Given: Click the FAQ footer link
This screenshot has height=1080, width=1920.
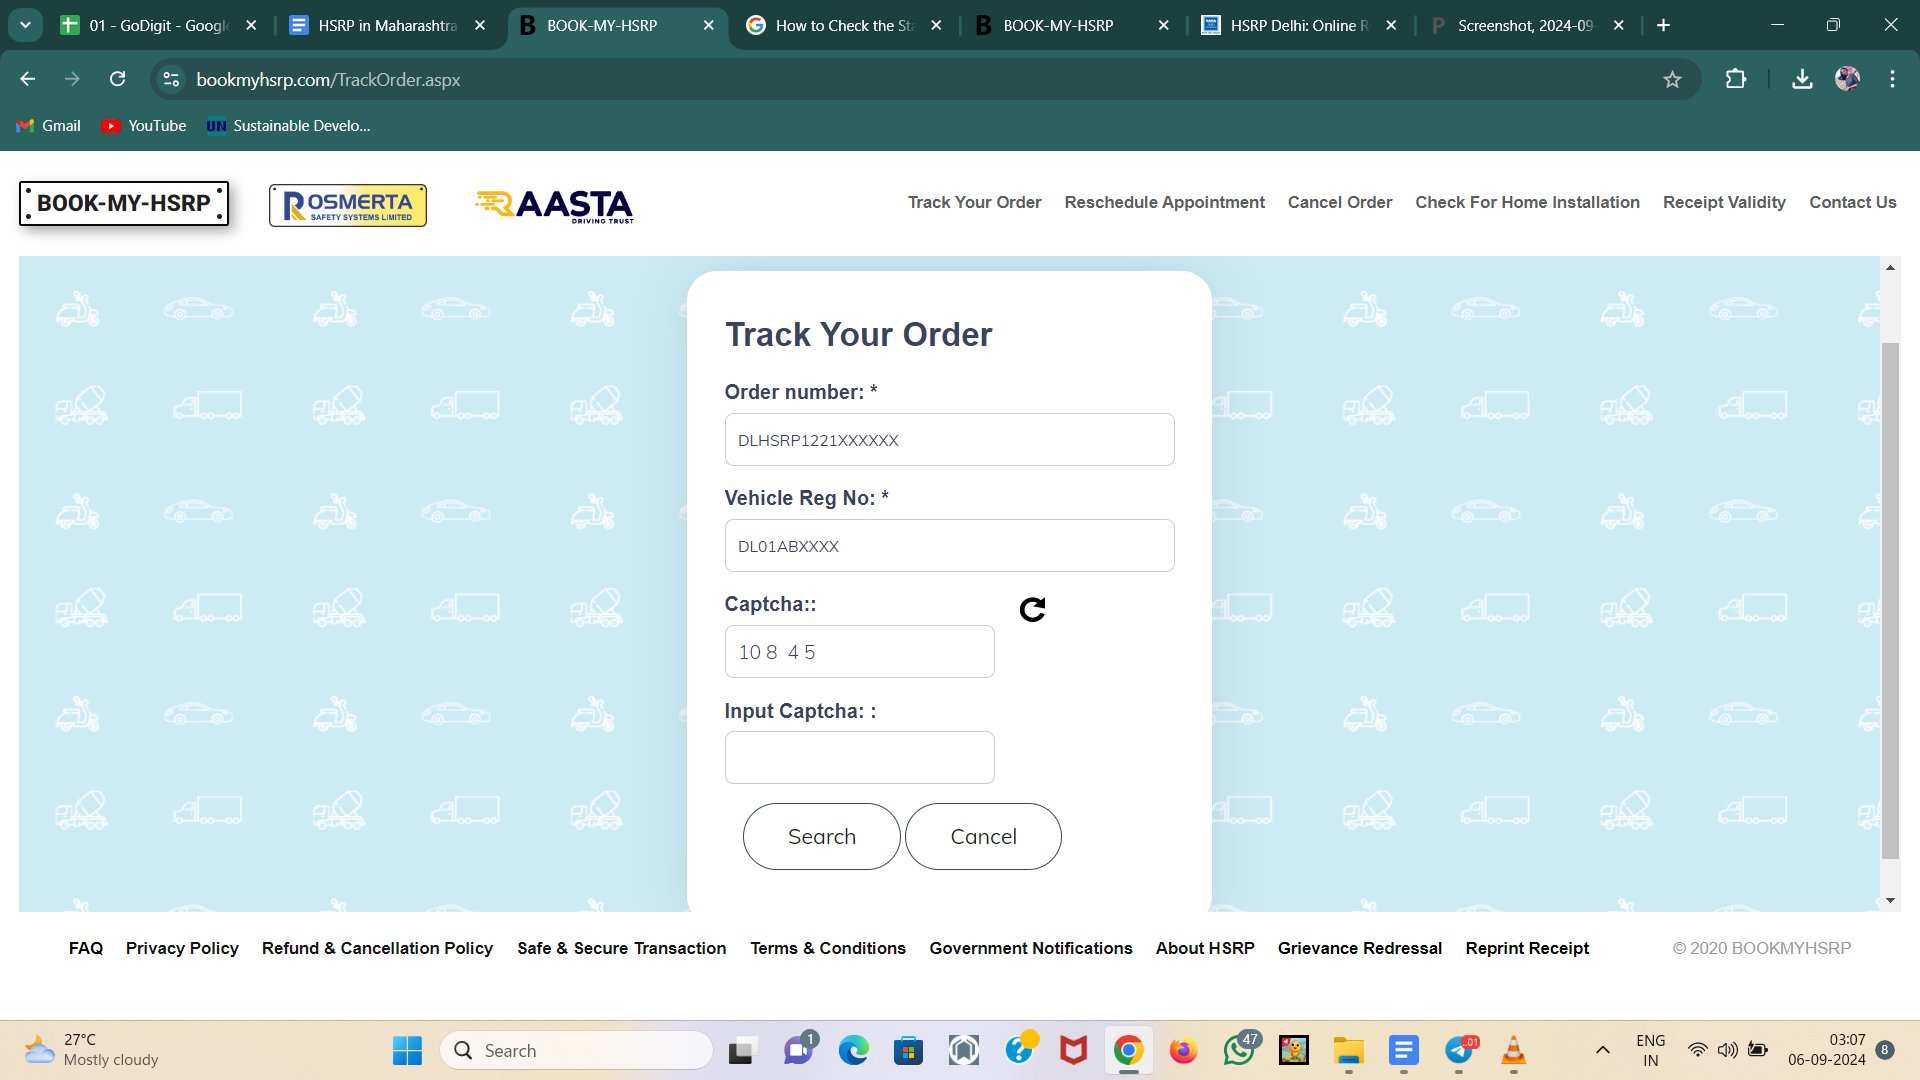Looking at the screenshot, I should (x=84, y=947).
